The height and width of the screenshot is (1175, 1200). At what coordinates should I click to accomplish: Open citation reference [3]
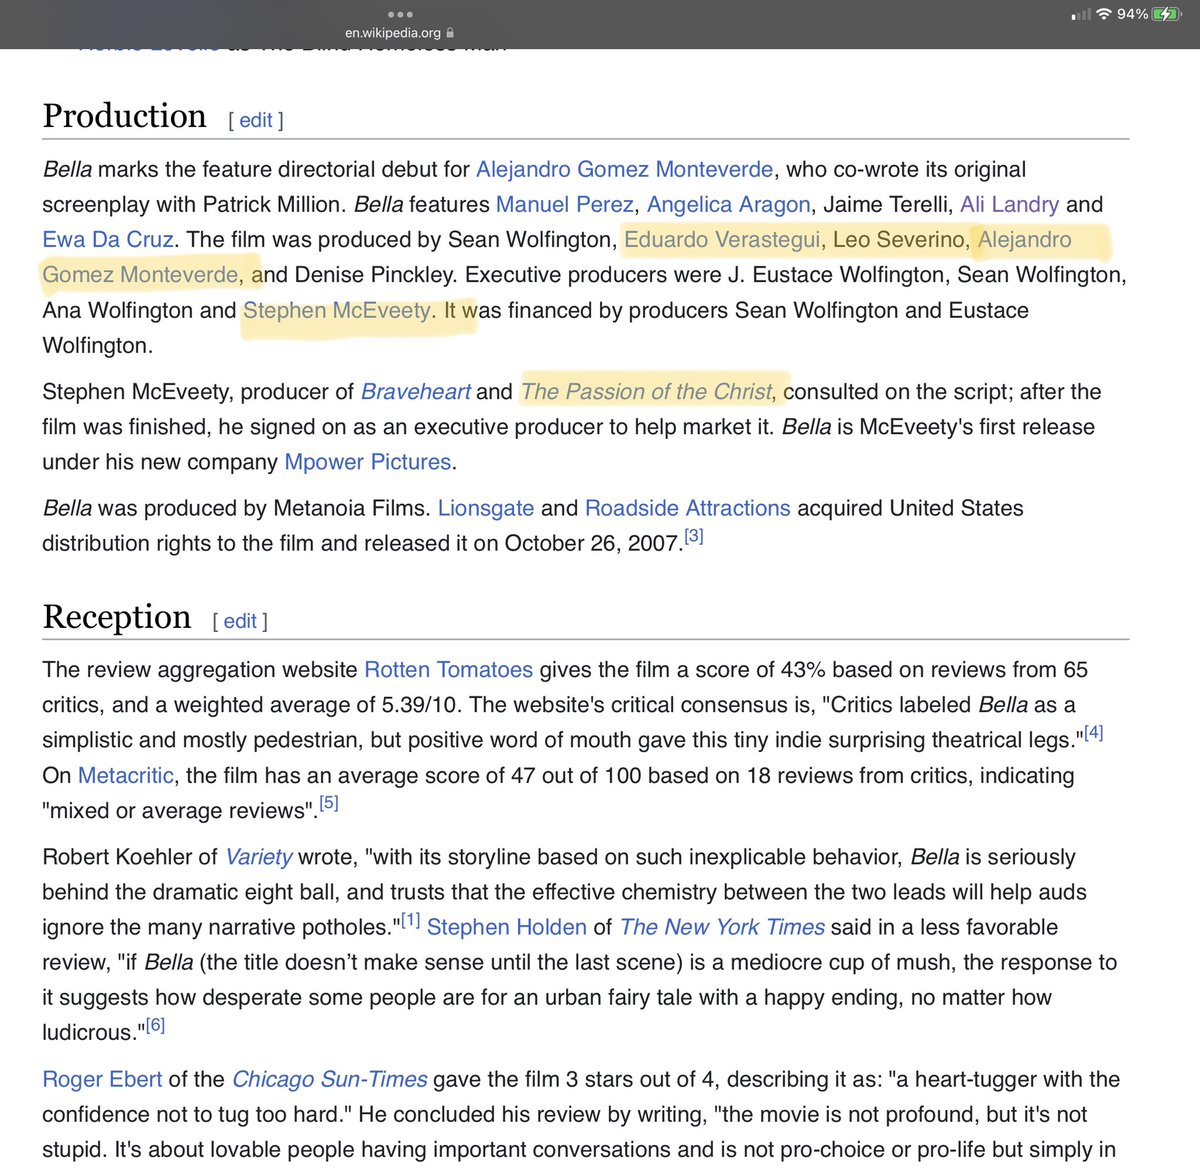click(694, 536)
